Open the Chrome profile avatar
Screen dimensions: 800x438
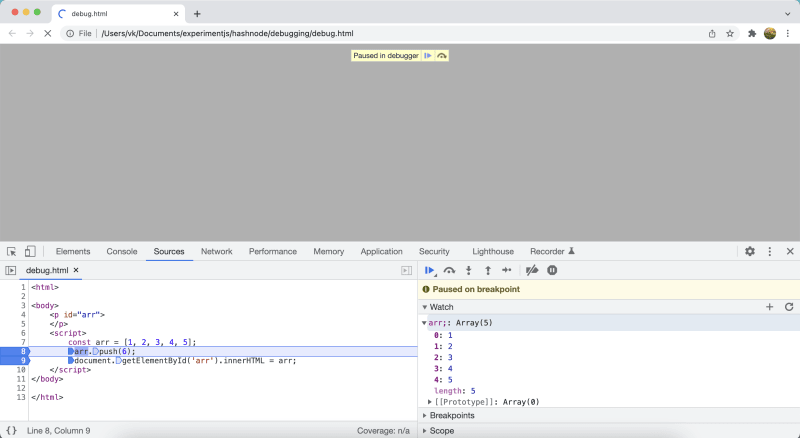point(770,34)
